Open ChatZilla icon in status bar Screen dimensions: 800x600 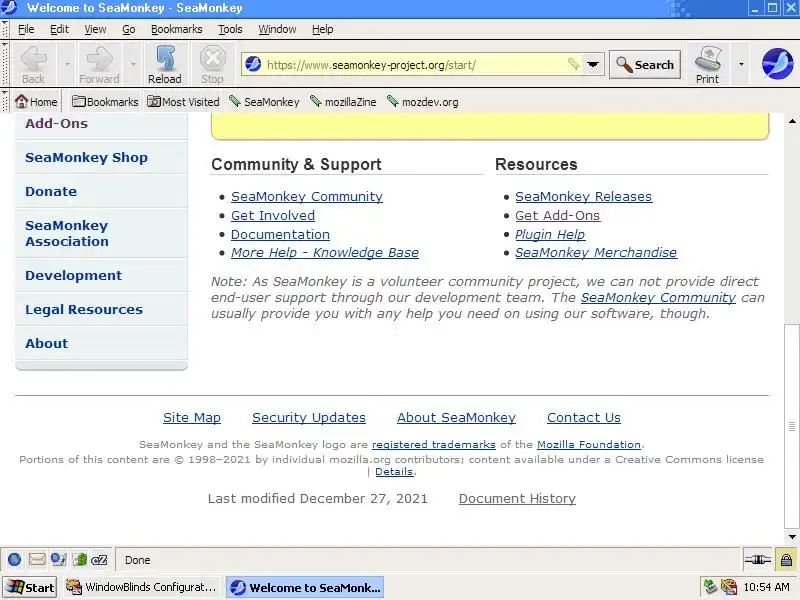[x=99, y=560]
